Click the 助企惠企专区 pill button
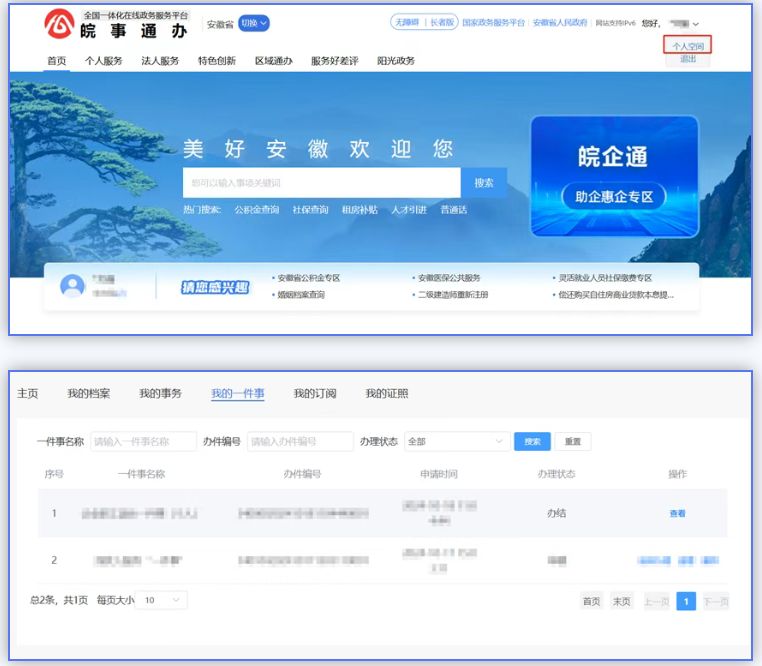The height and width of the screenshot is (666, 762). click(x=614, y=196)
